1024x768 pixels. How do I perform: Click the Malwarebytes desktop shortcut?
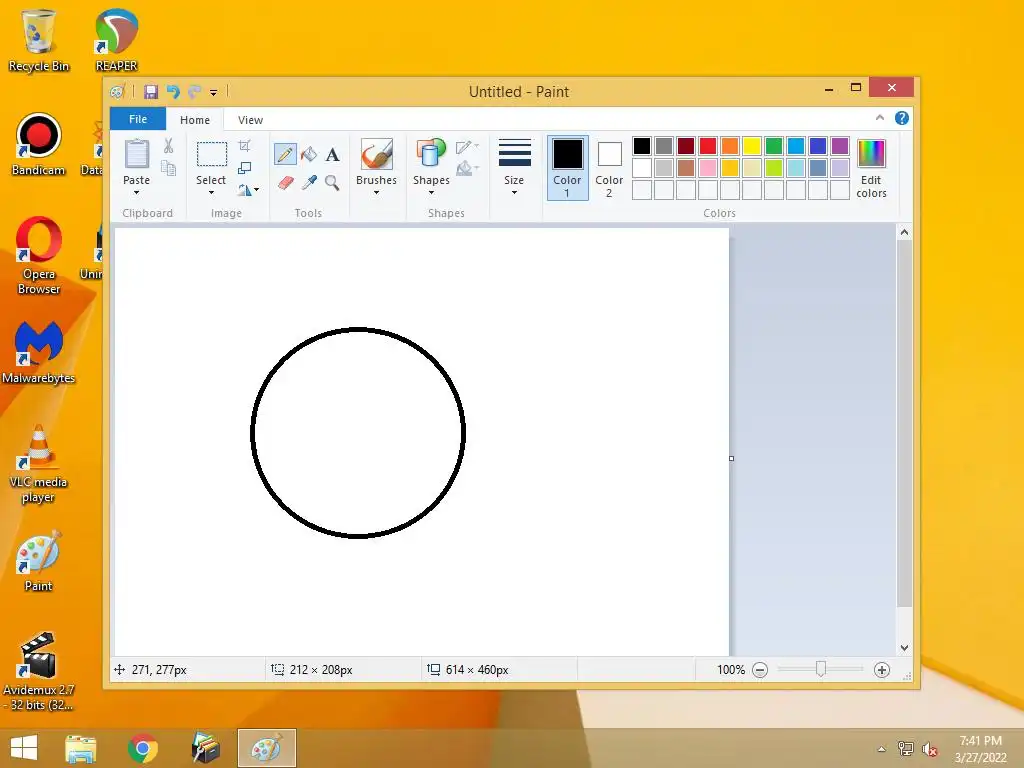click(x=39, y=353)
